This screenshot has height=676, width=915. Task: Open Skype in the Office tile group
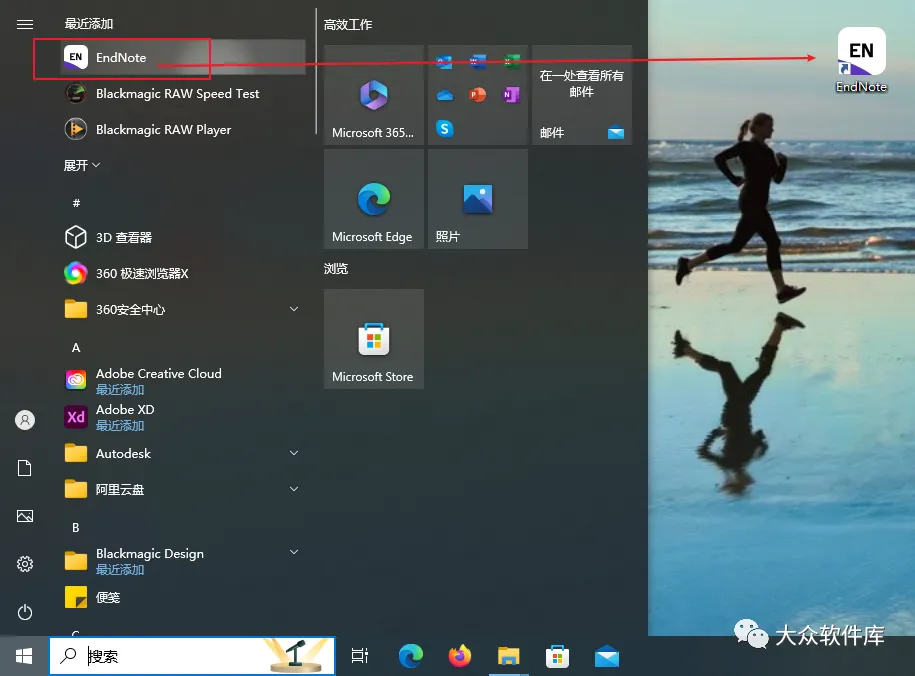(x=445, y=128)
